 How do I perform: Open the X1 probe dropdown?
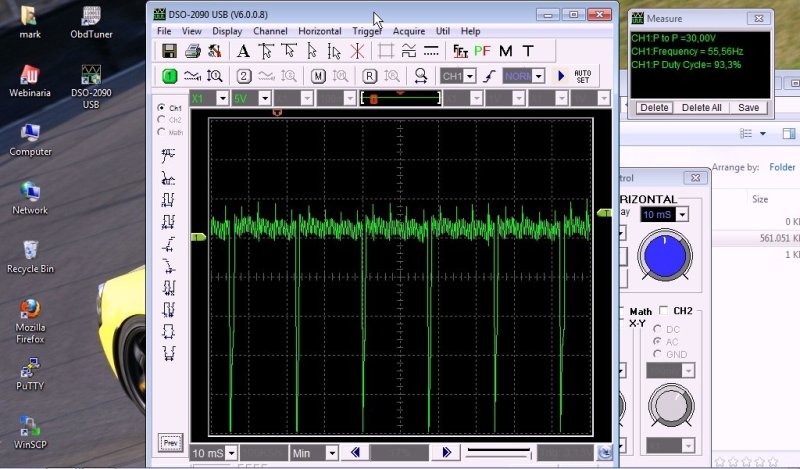[222, 97]
